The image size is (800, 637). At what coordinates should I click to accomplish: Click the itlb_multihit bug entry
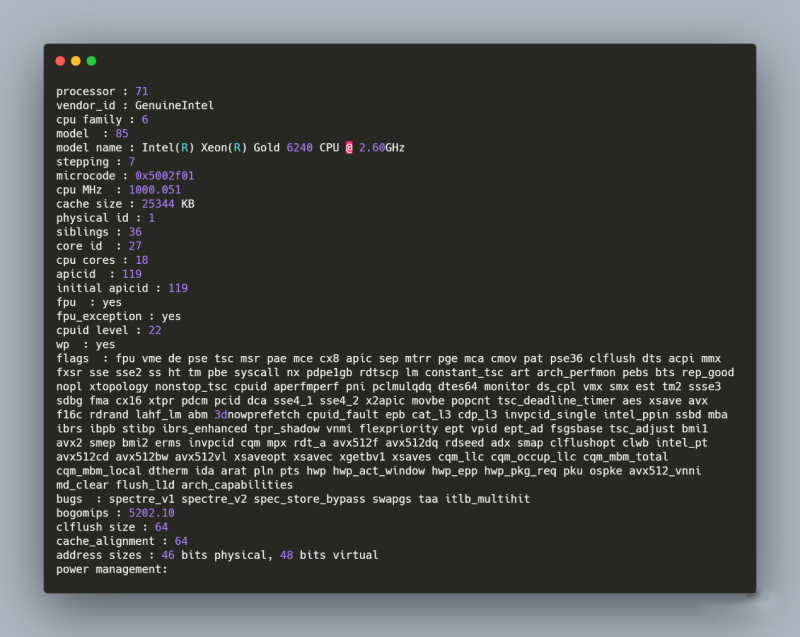click(488, 499)
